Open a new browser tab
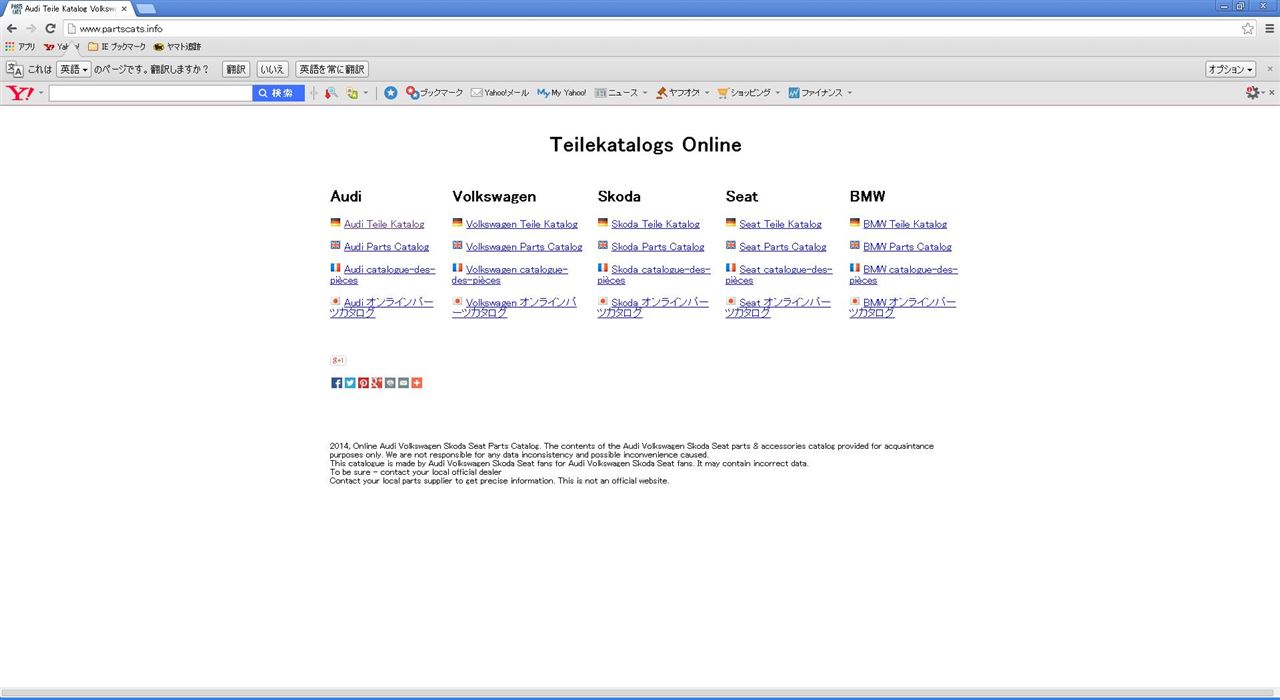 click(146, 8)
